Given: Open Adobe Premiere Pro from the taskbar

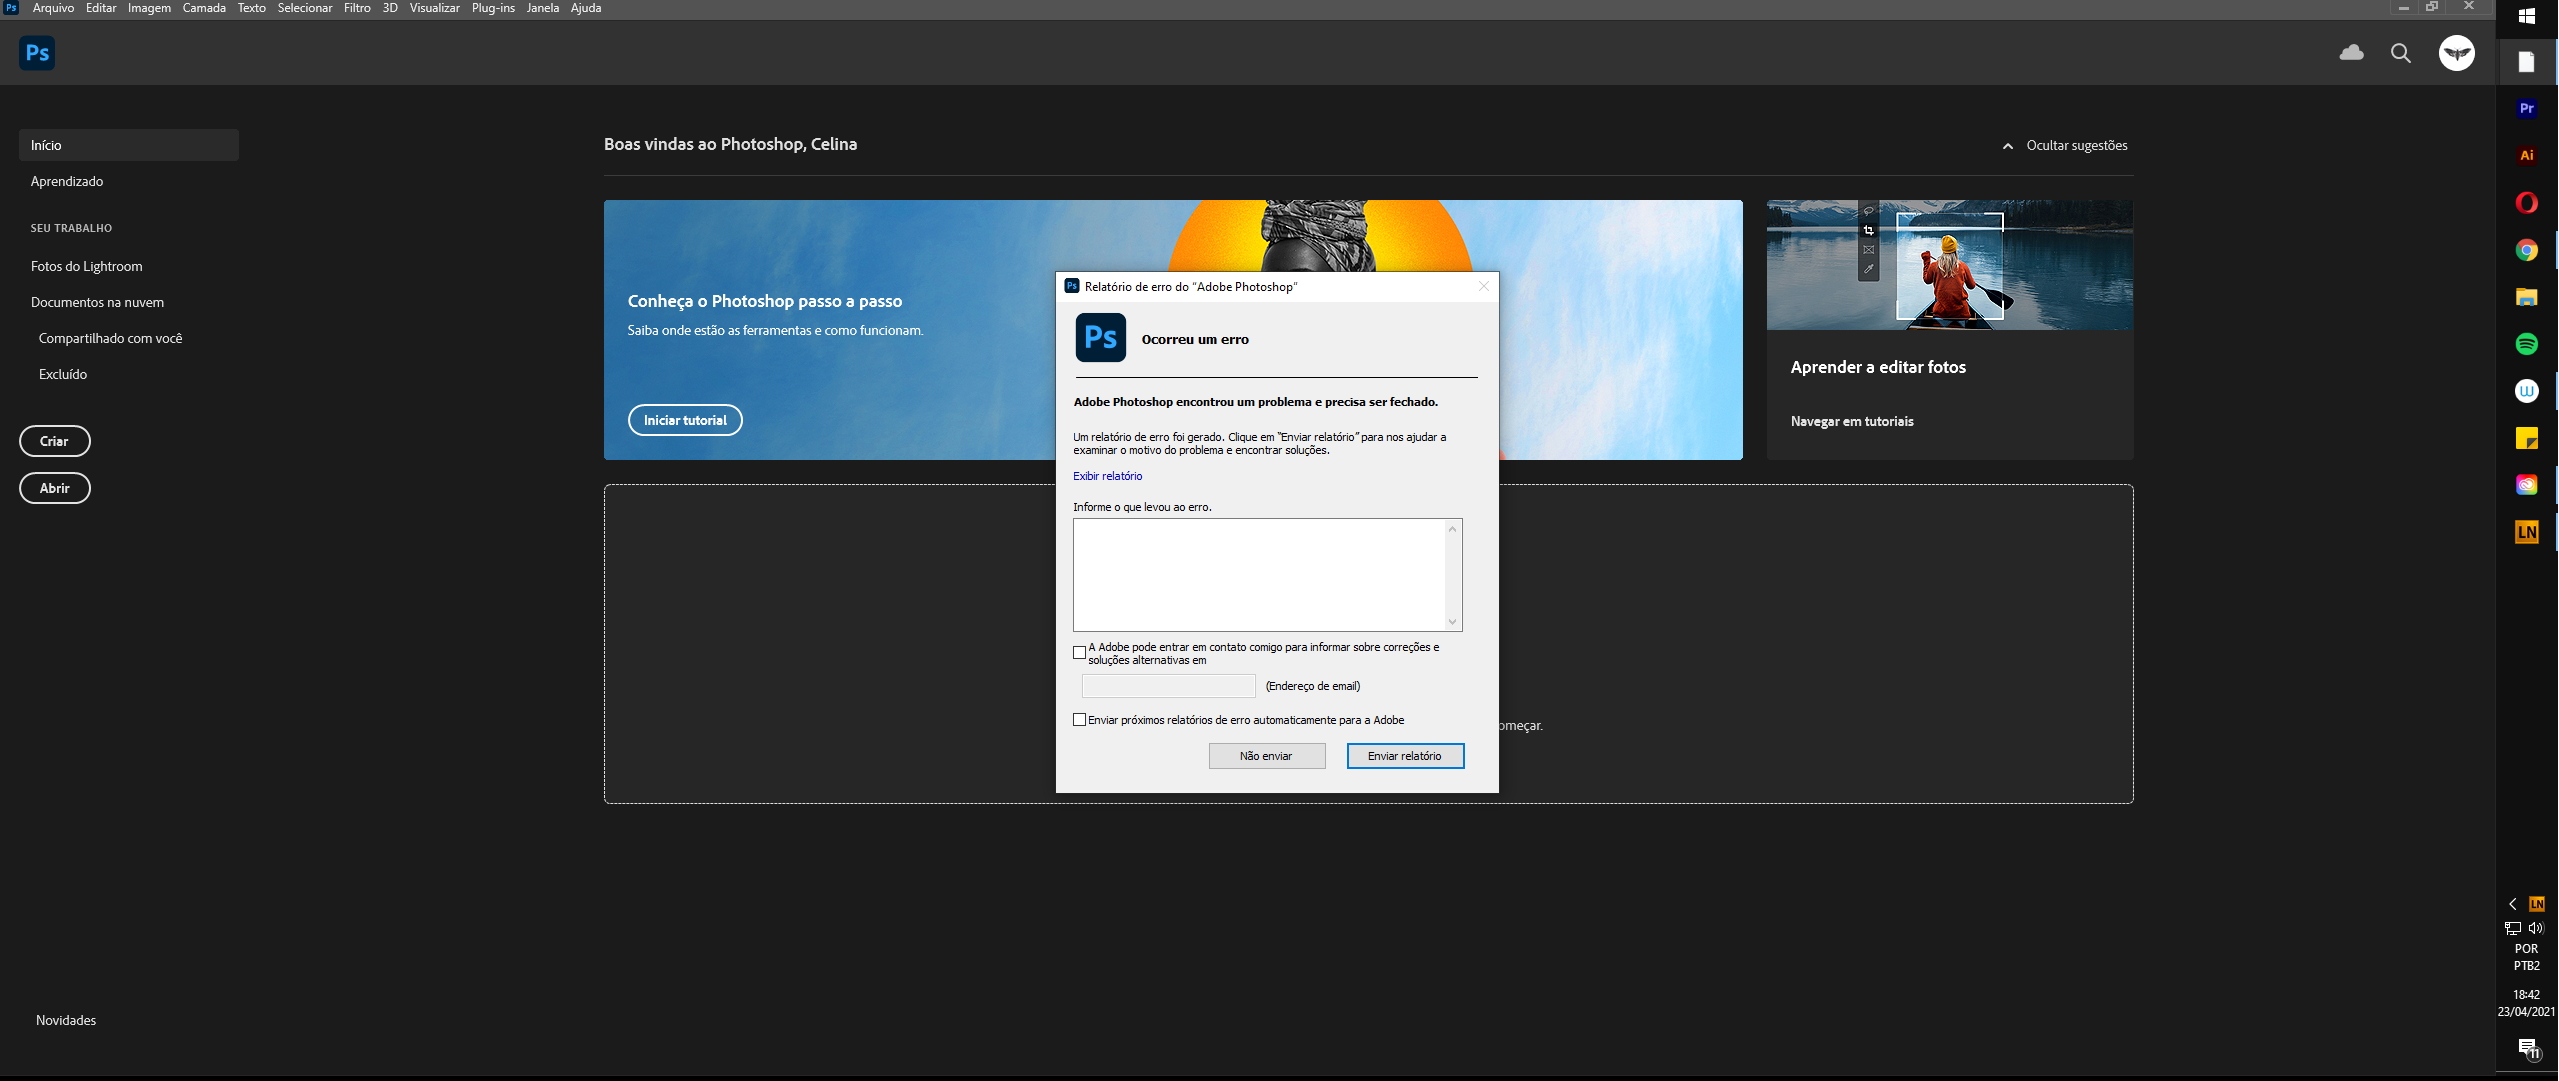Looking at the screenshot, I should coord(2526,107).
